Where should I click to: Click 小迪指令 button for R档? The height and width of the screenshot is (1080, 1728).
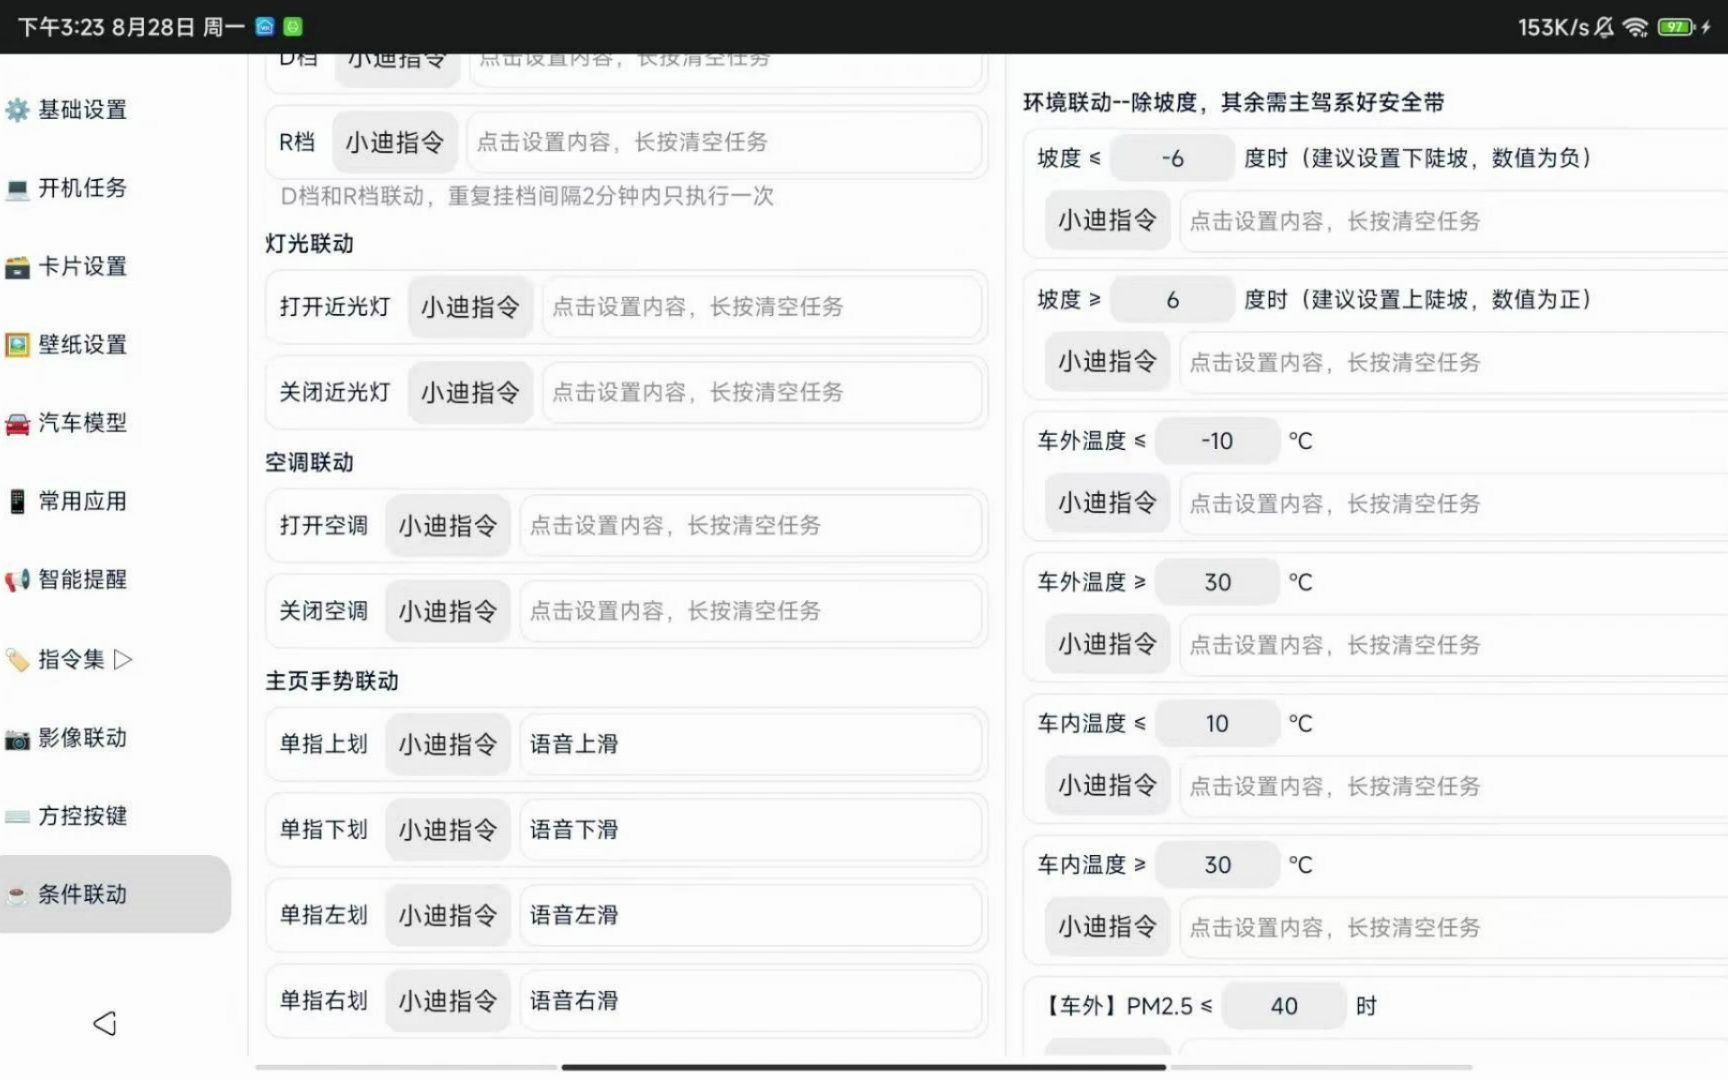pos(395,142)
